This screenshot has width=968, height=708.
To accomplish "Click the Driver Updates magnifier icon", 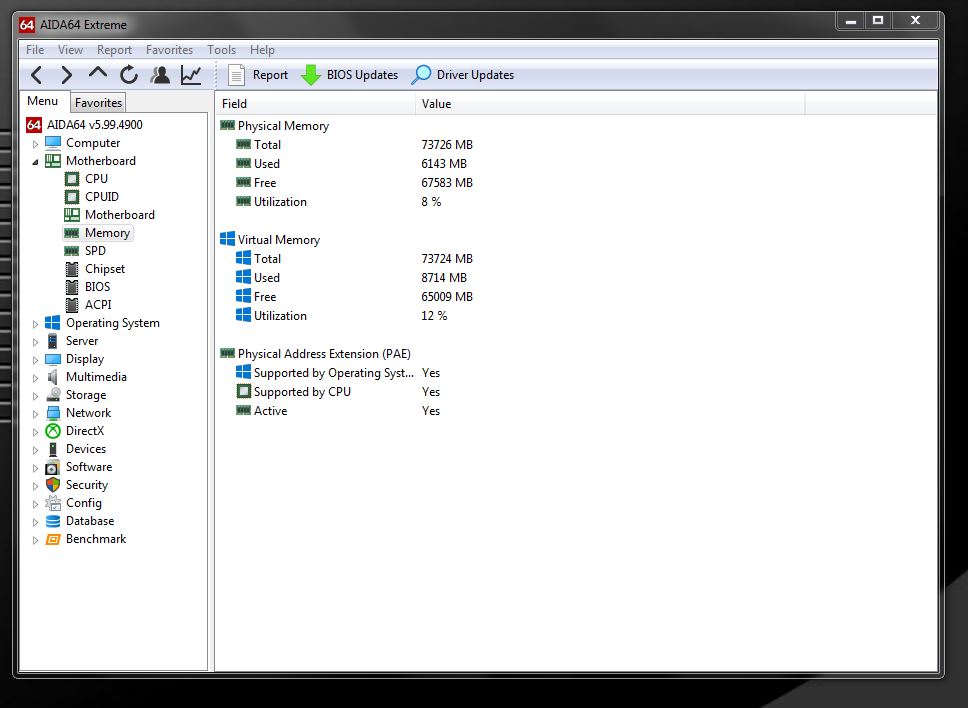I will pos(421,75).
